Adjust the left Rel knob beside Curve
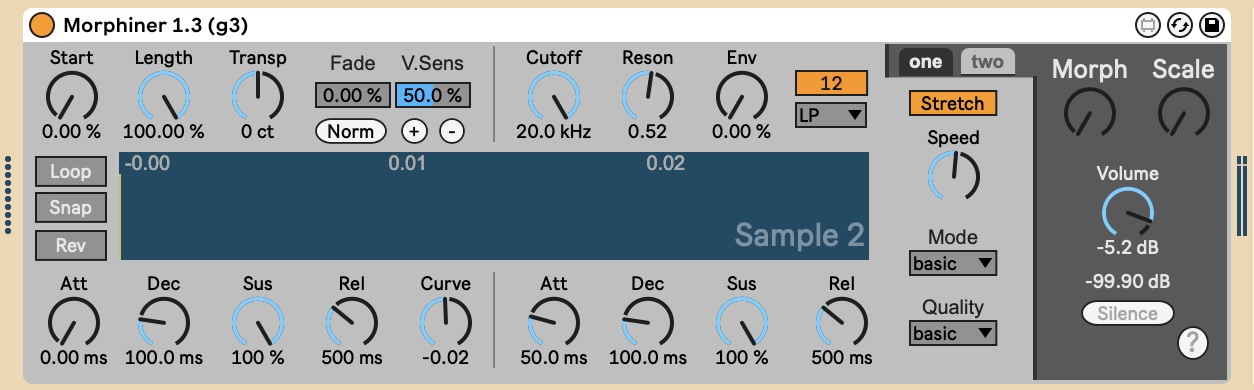The width and height of the screenshot is (1254, 390). point(352,322)
